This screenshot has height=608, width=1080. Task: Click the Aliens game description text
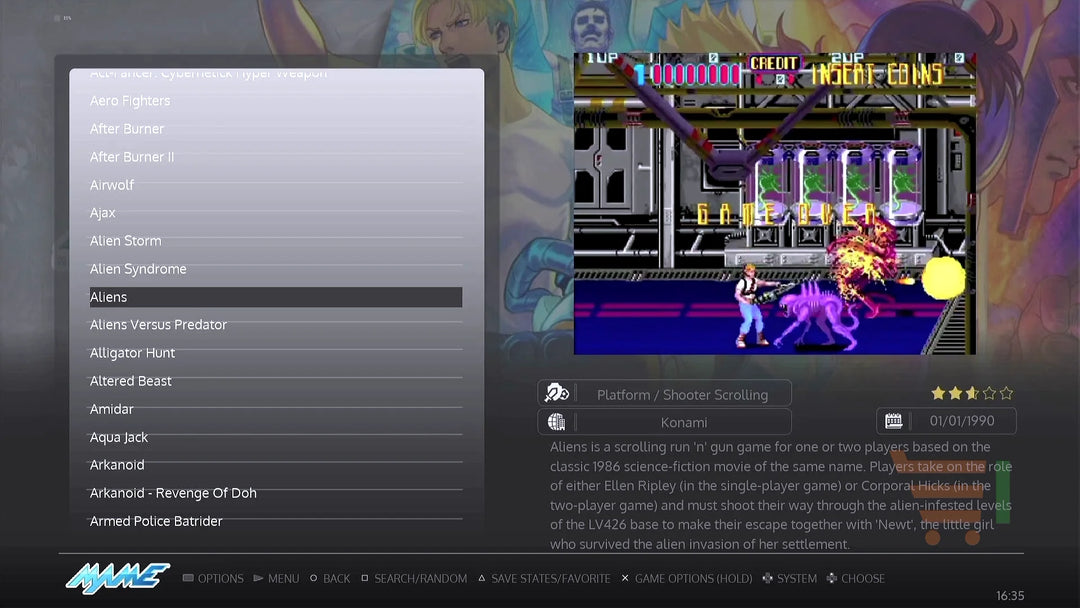pos(780,495)
